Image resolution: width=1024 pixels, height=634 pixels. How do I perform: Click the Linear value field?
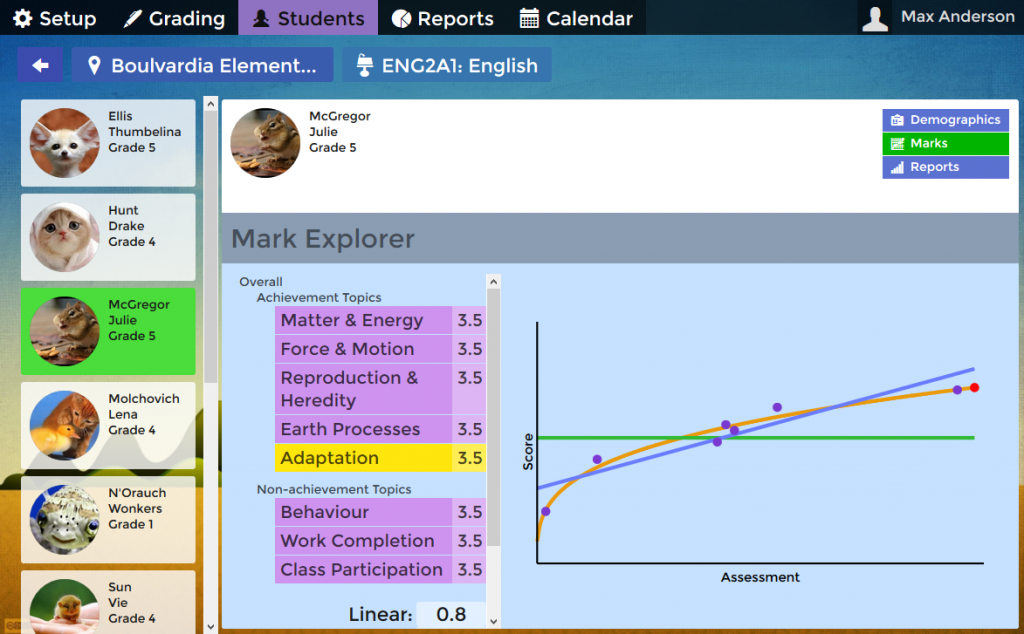tap(450, 615)
